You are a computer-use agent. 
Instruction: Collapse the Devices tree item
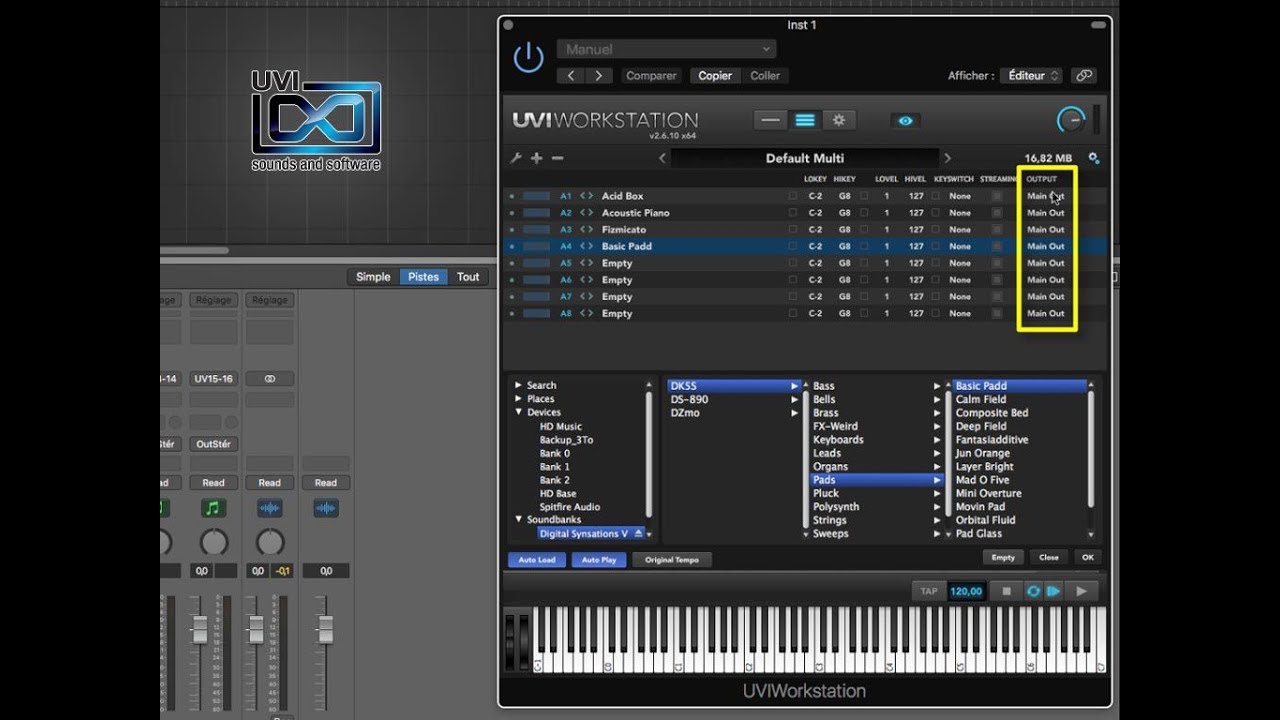[x=518, y=412]
